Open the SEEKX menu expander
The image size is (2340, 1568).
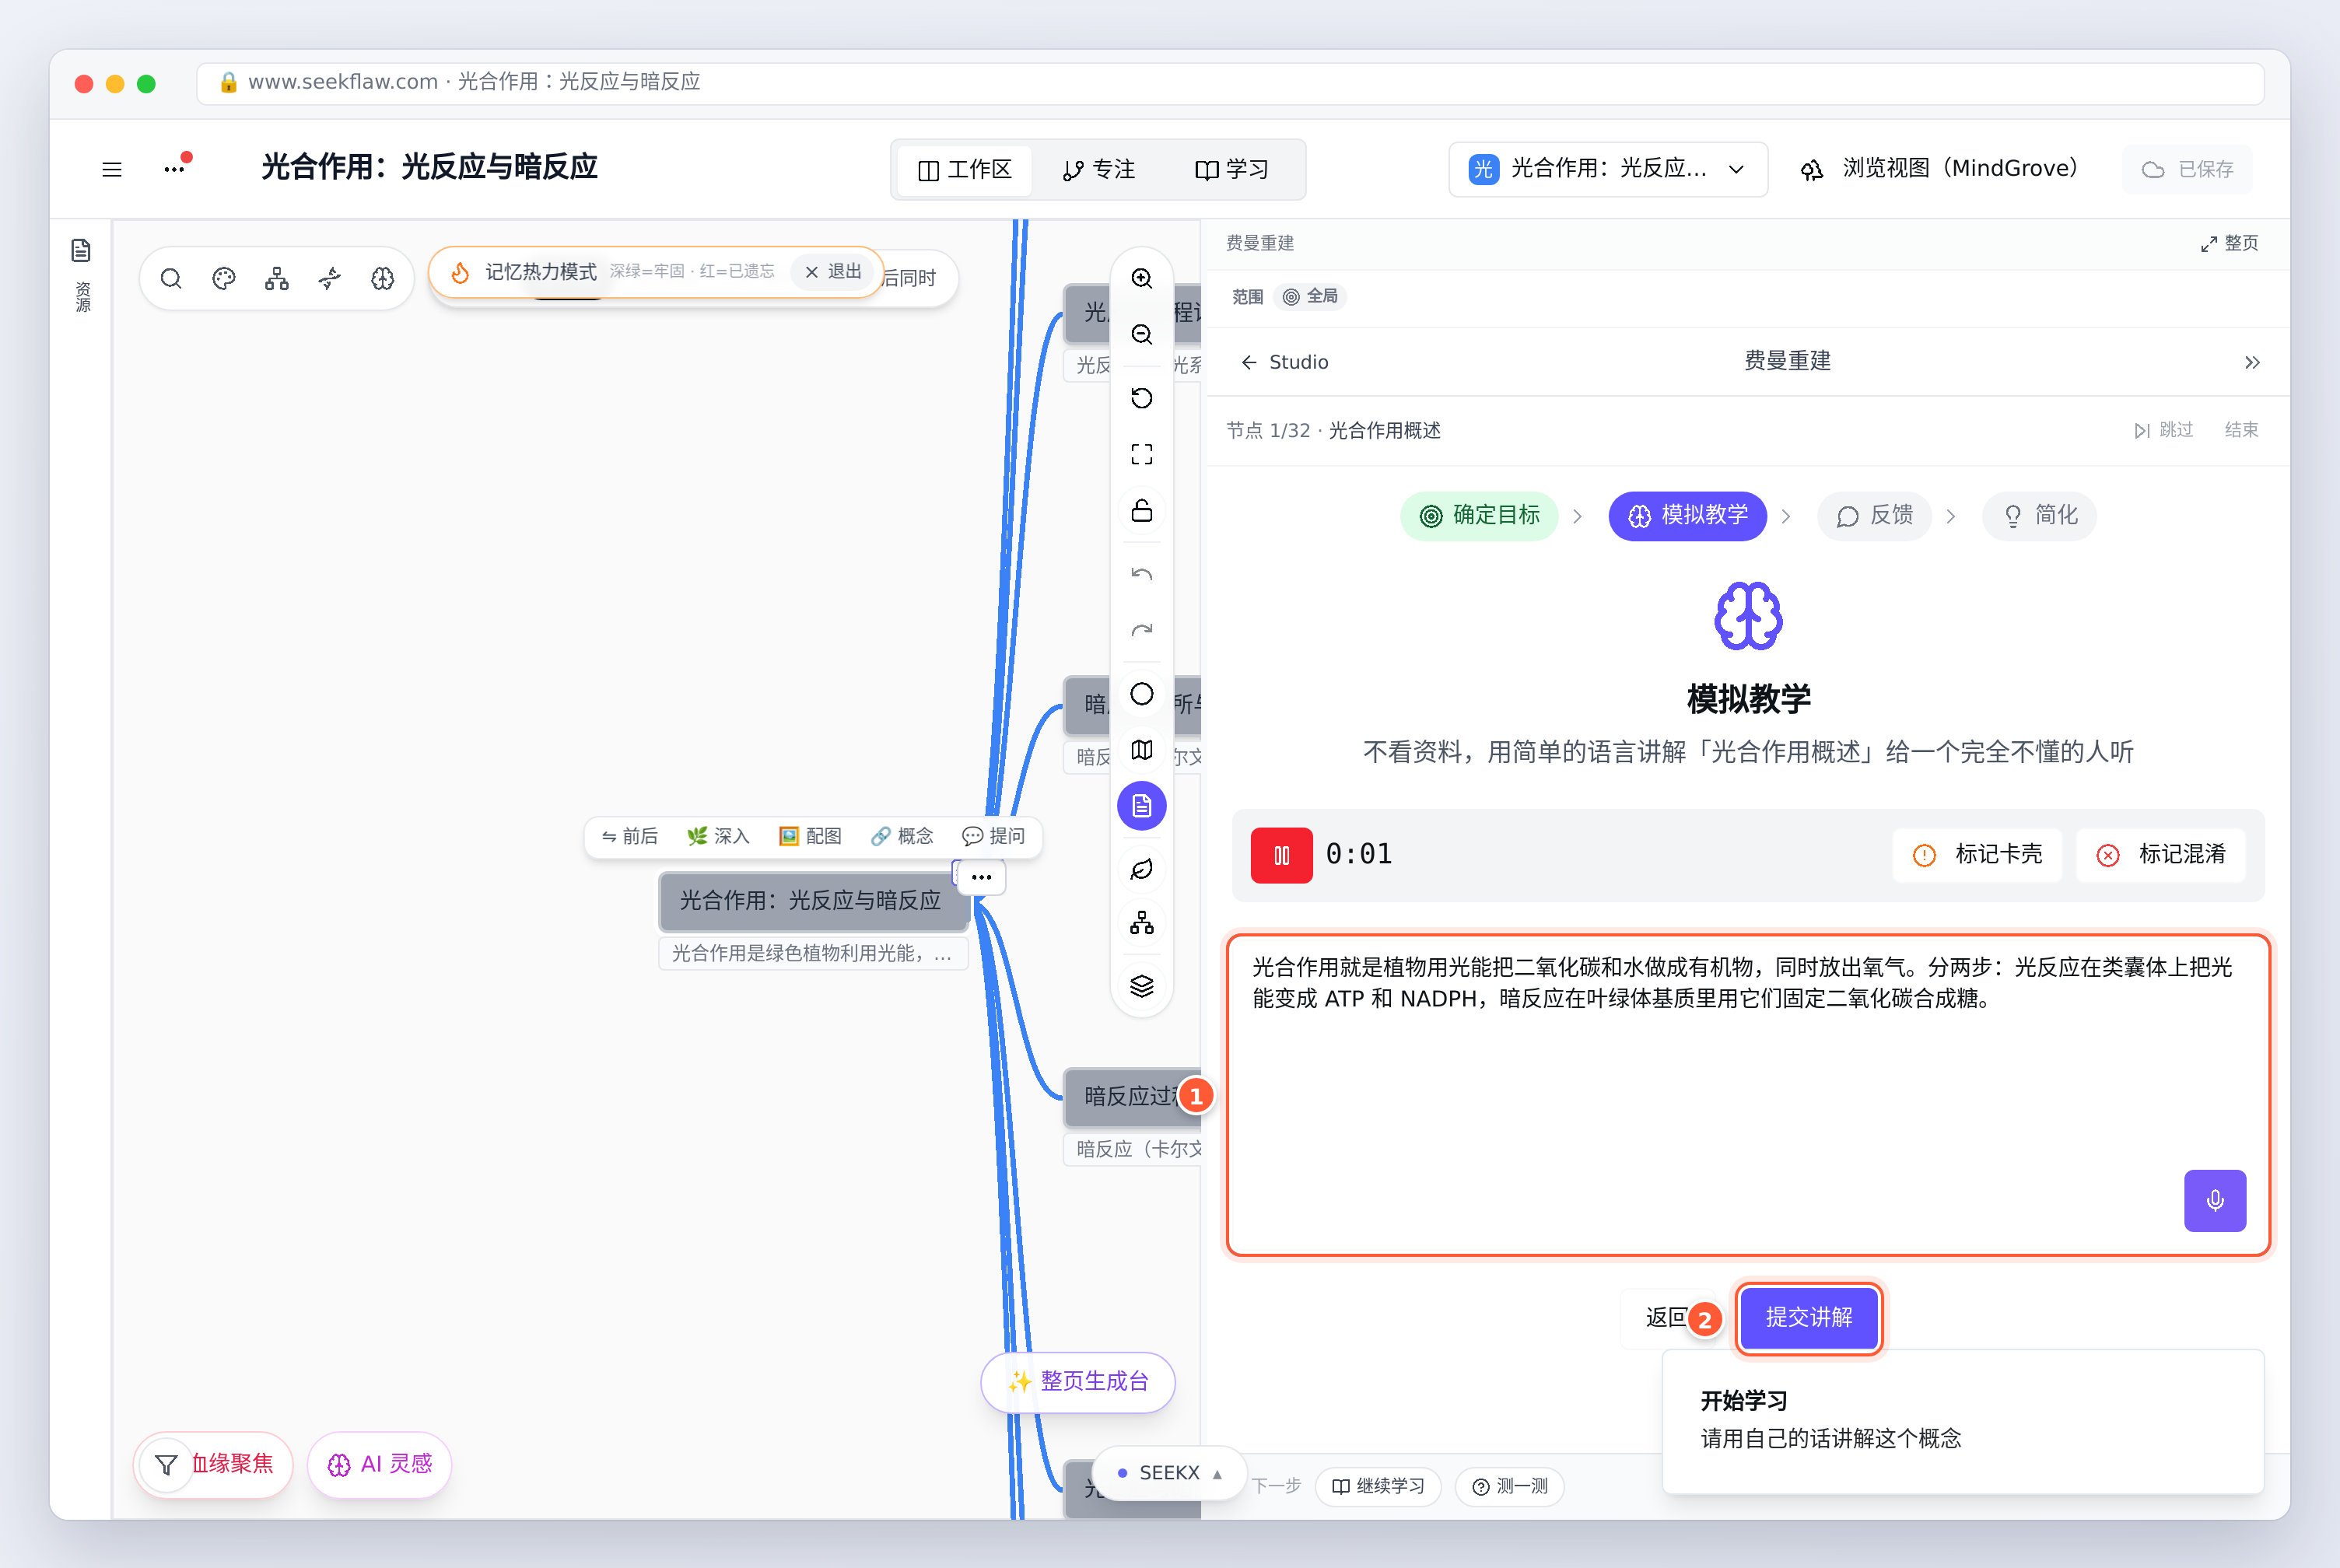click(x=1169, y=1473)
